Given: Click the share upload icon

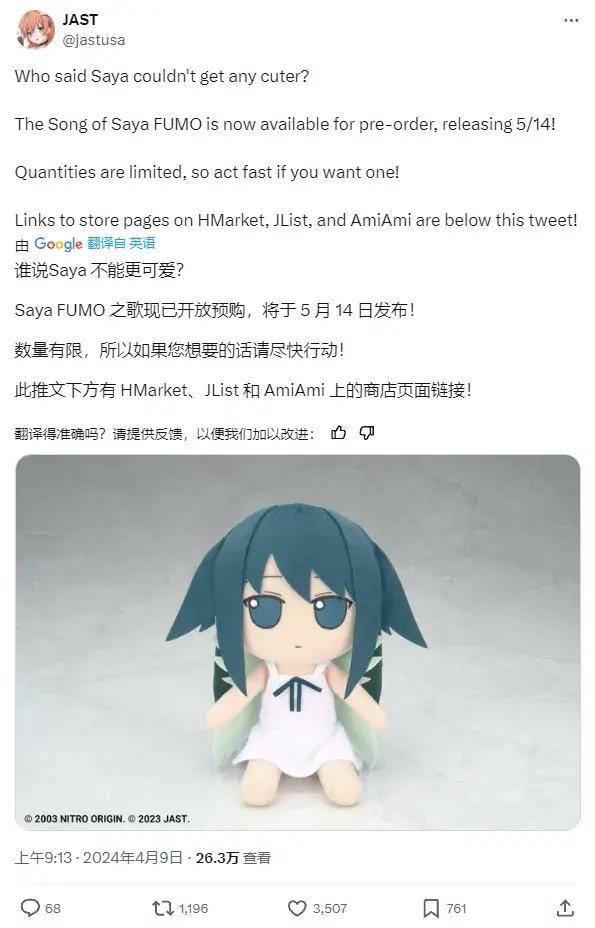Looking at the screenshot, I should pyautogui.click(x=565, y=908).
